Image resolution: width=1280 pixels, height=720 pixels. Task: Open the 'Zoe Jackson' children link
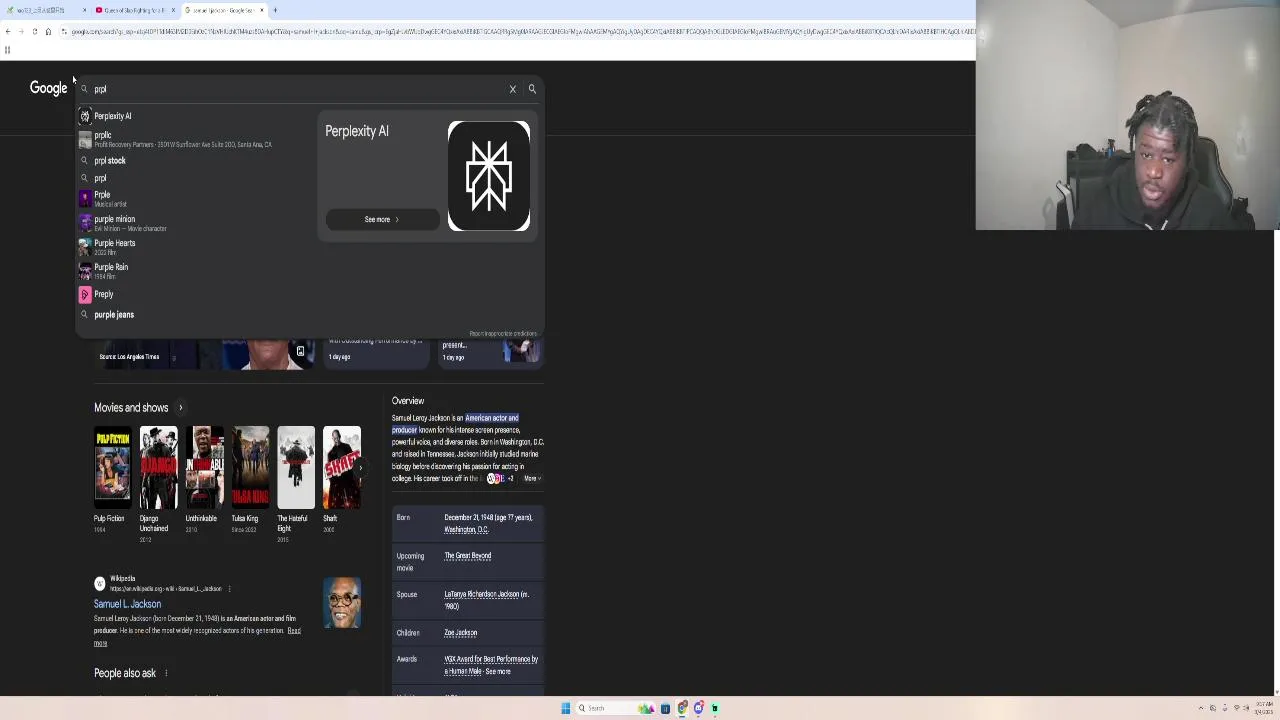(x=461, y=633)
